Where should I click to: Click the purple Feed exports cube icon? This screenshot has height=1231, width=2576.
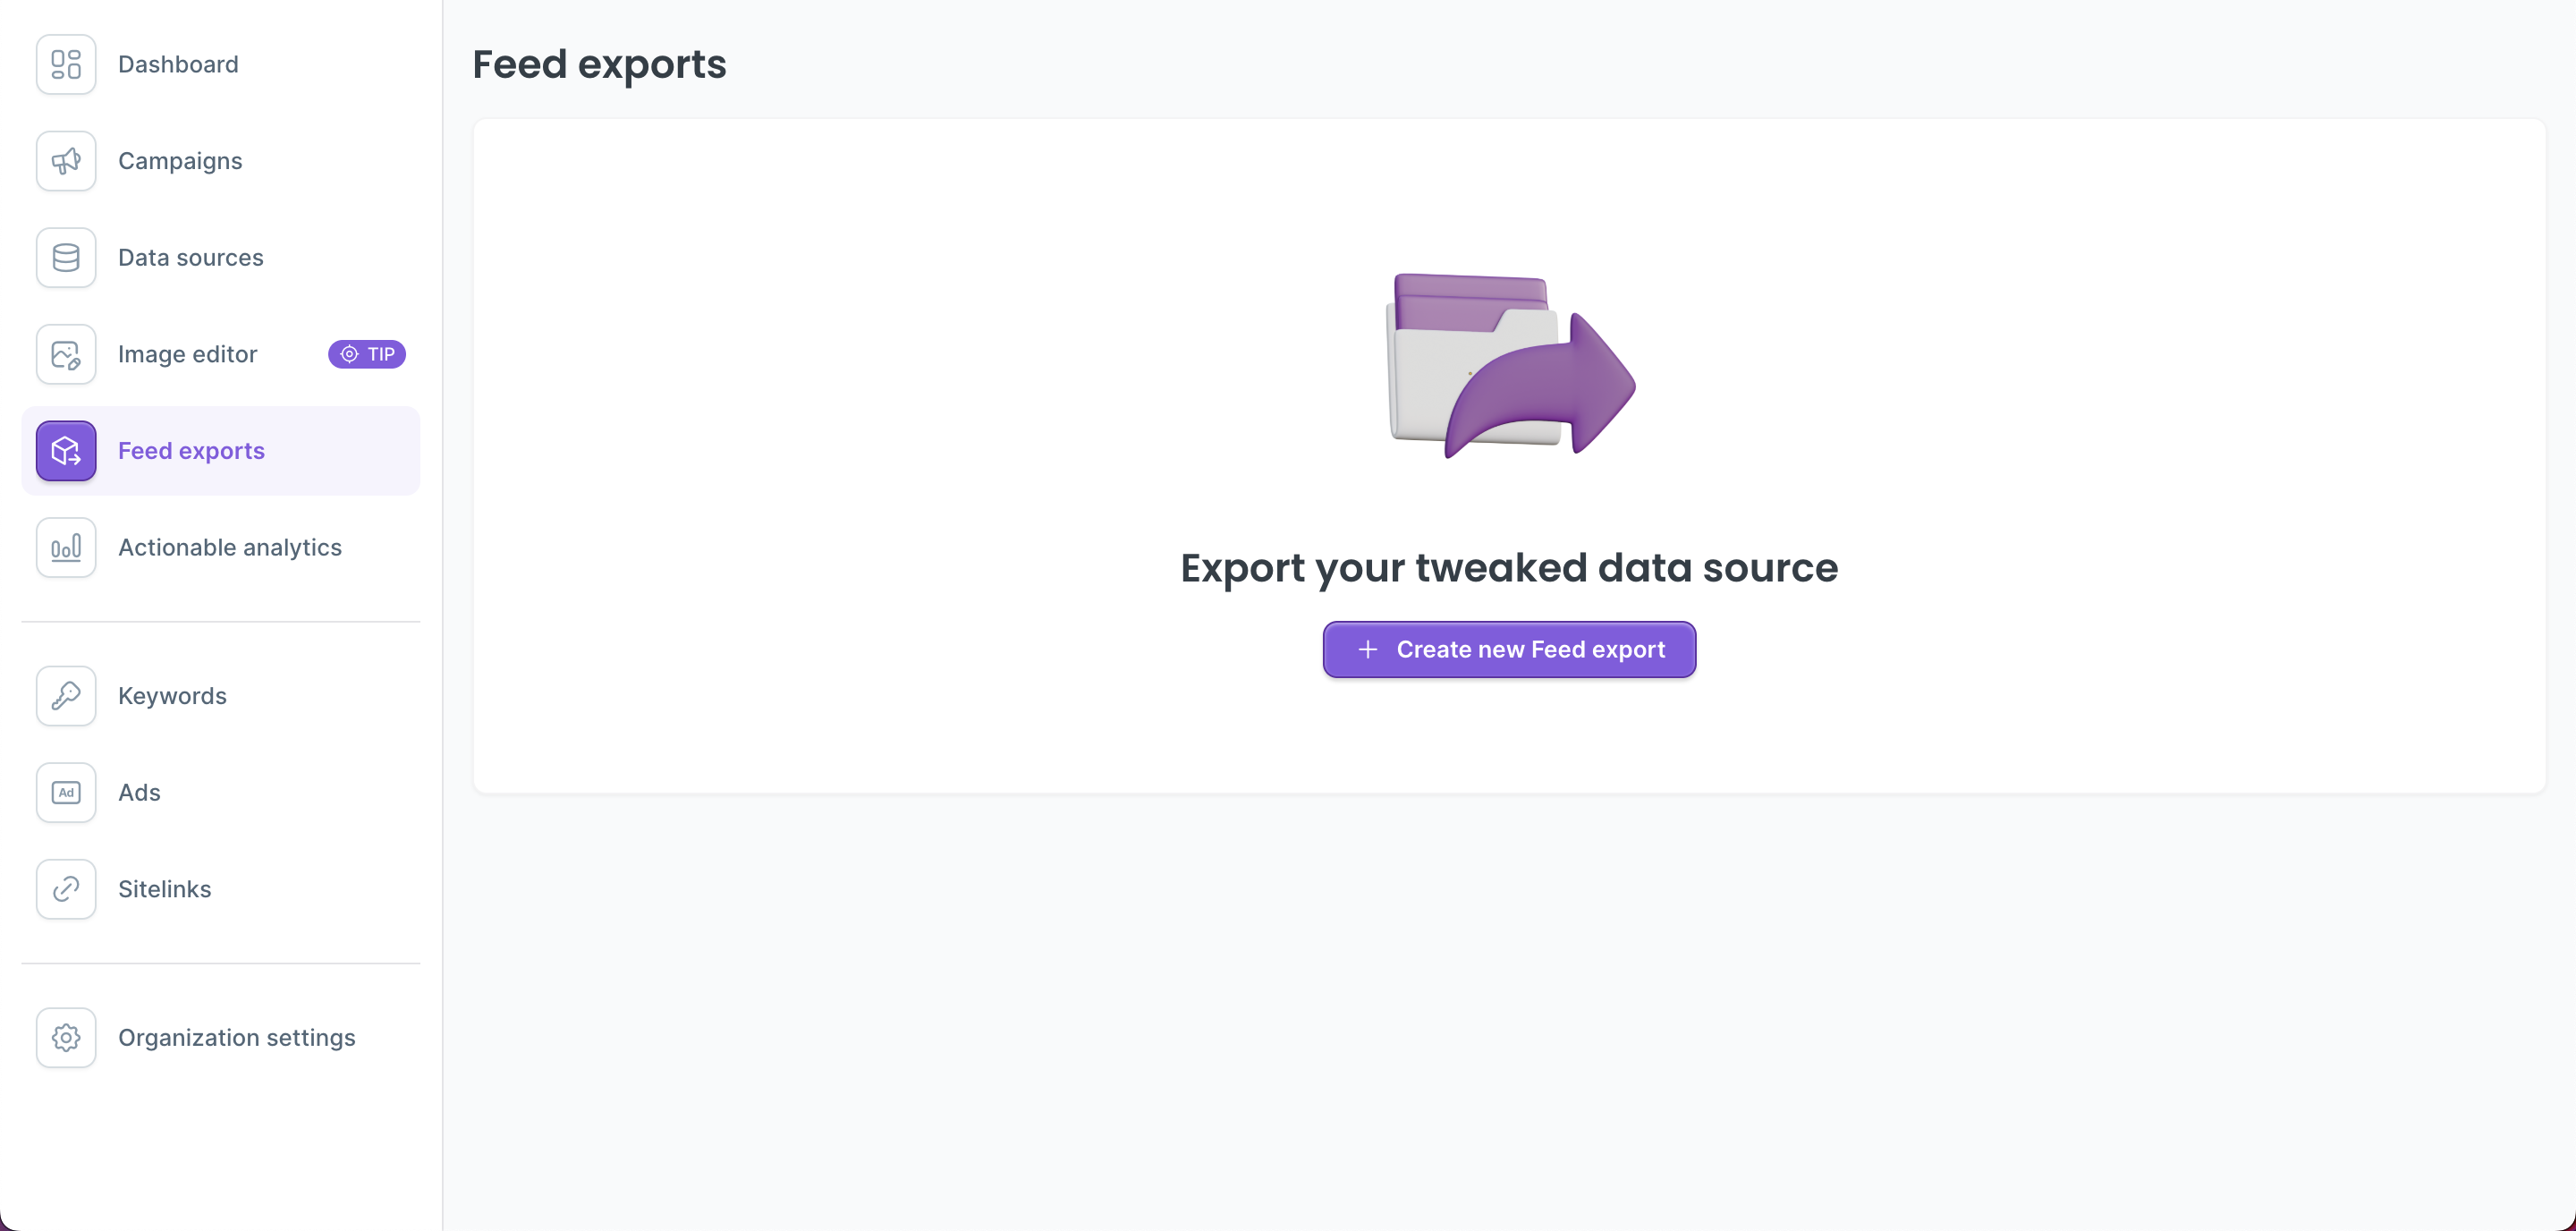[65, 450]
